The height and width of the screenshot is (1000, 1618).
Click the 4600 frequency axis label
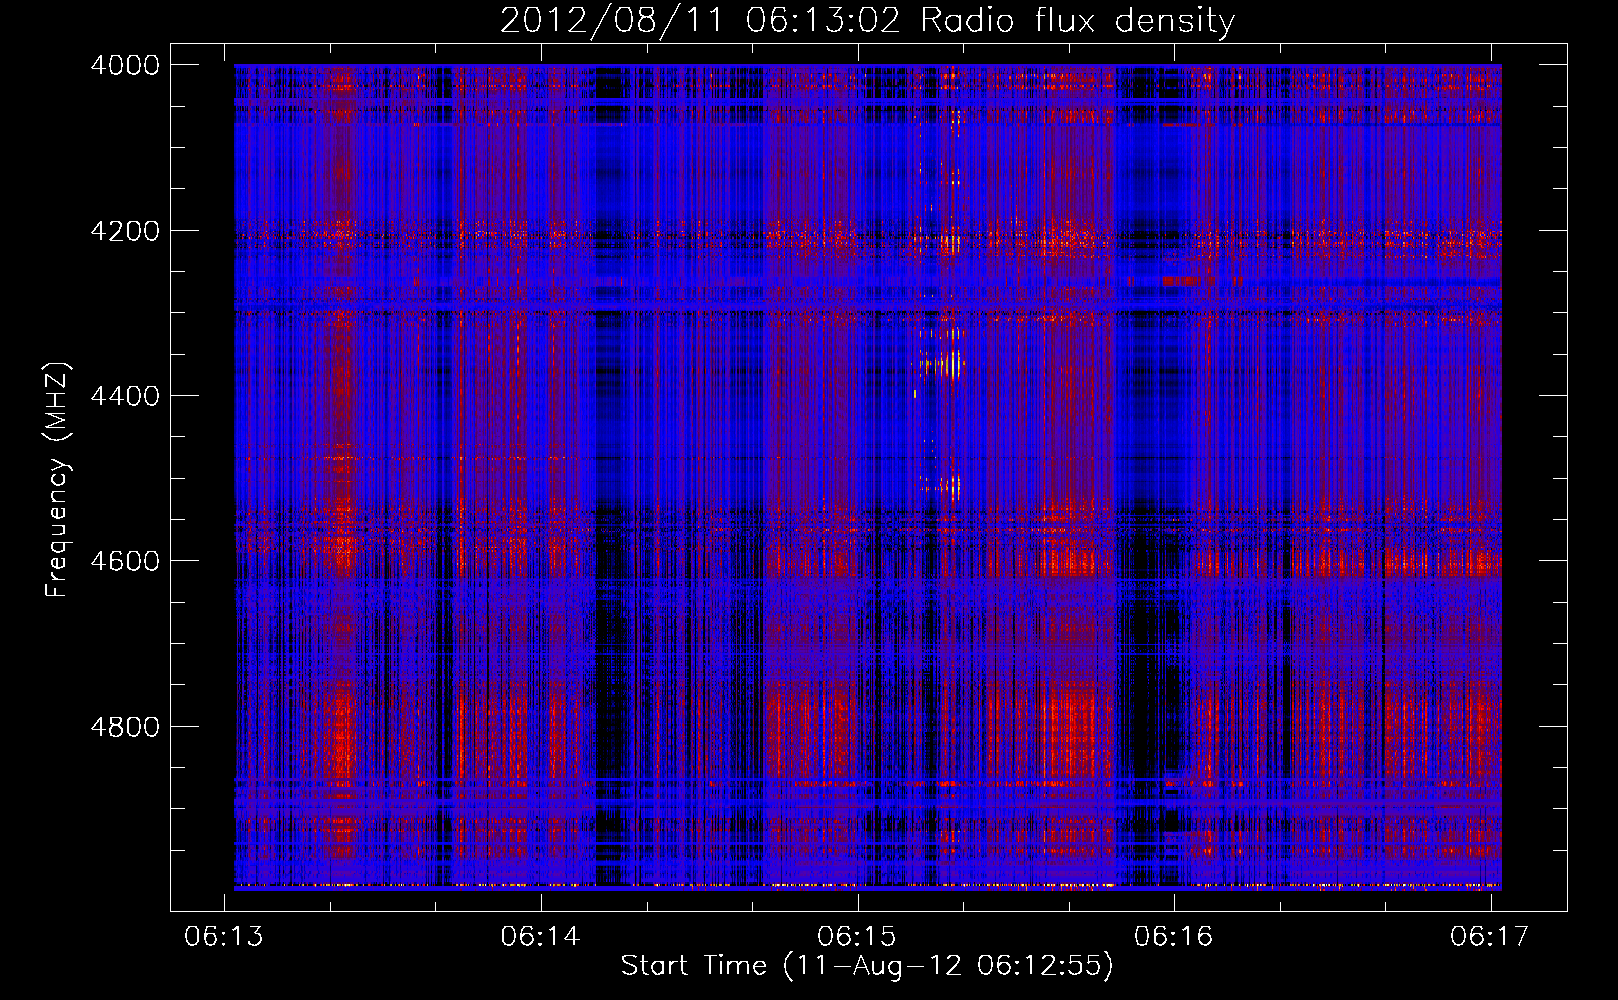[125, 561]
